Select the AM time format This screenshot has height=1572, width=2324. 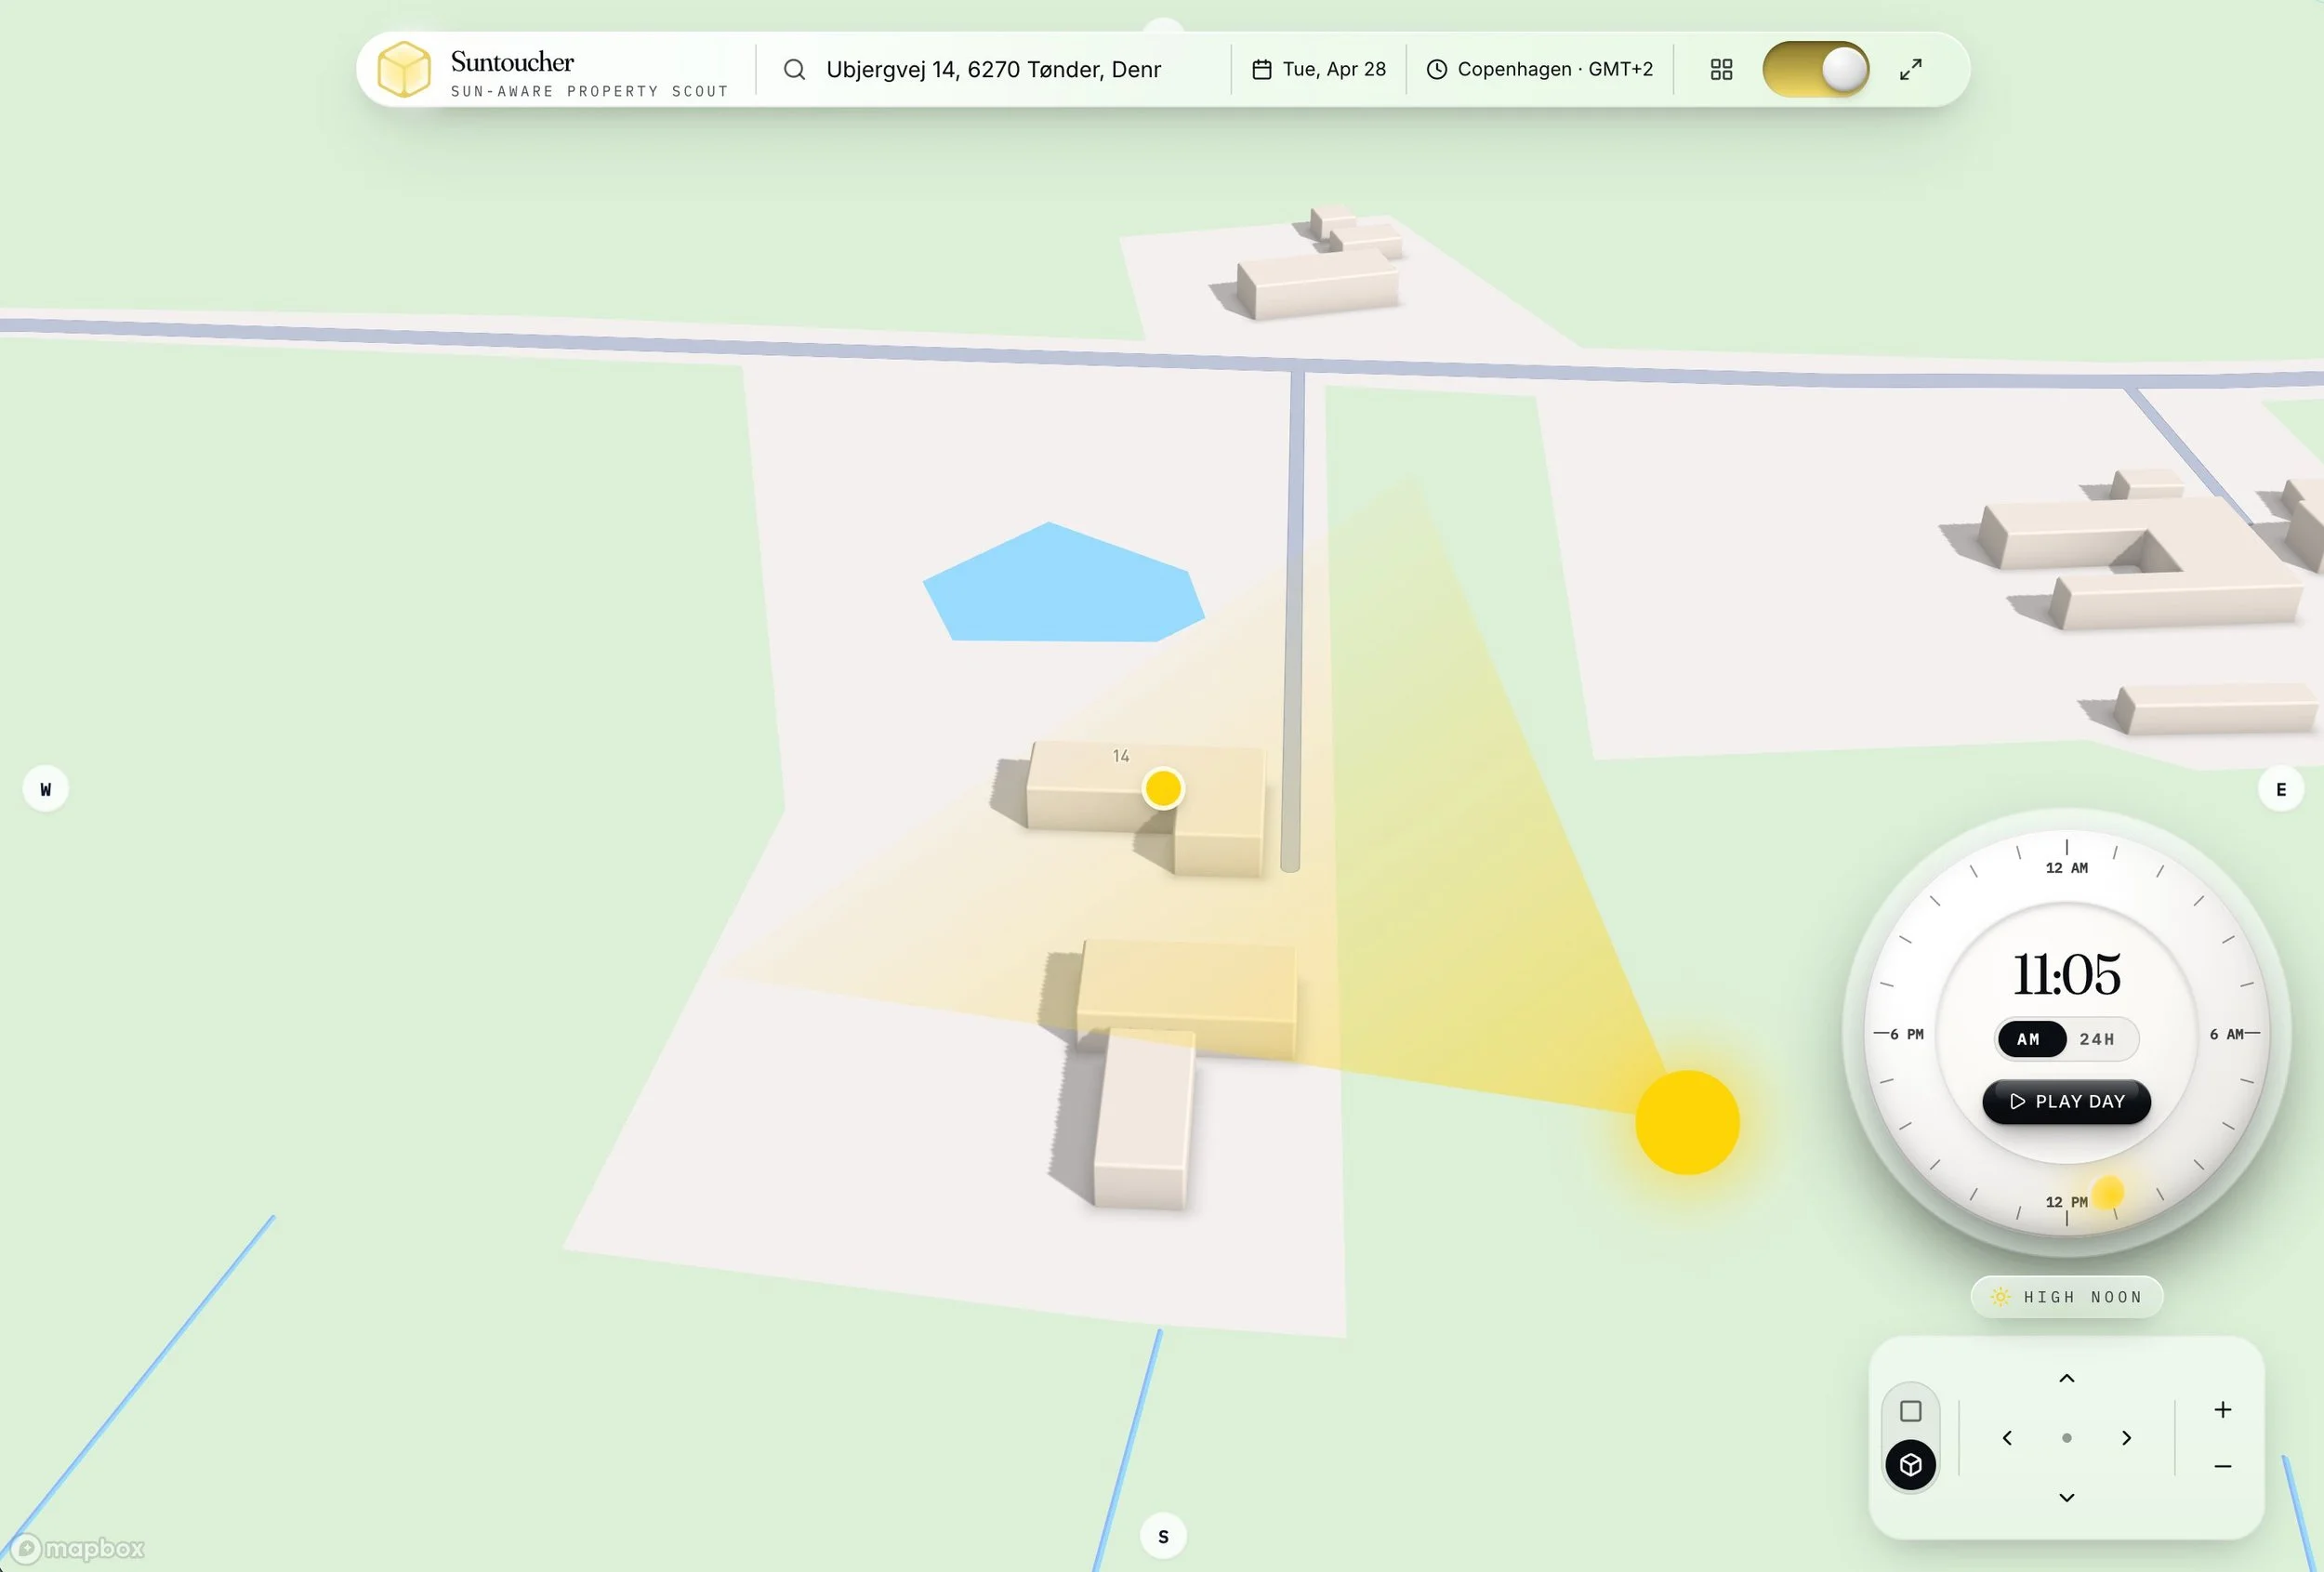coord(2029,1039)
